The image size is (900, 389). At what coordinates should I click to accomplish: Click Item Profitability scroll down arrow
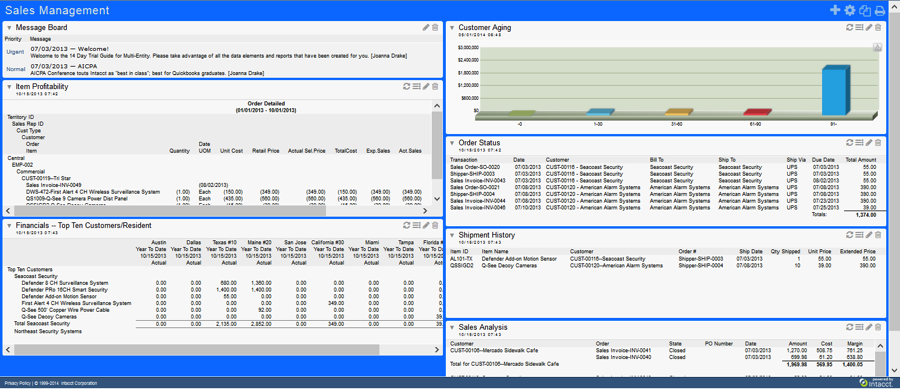pos(436,199)
